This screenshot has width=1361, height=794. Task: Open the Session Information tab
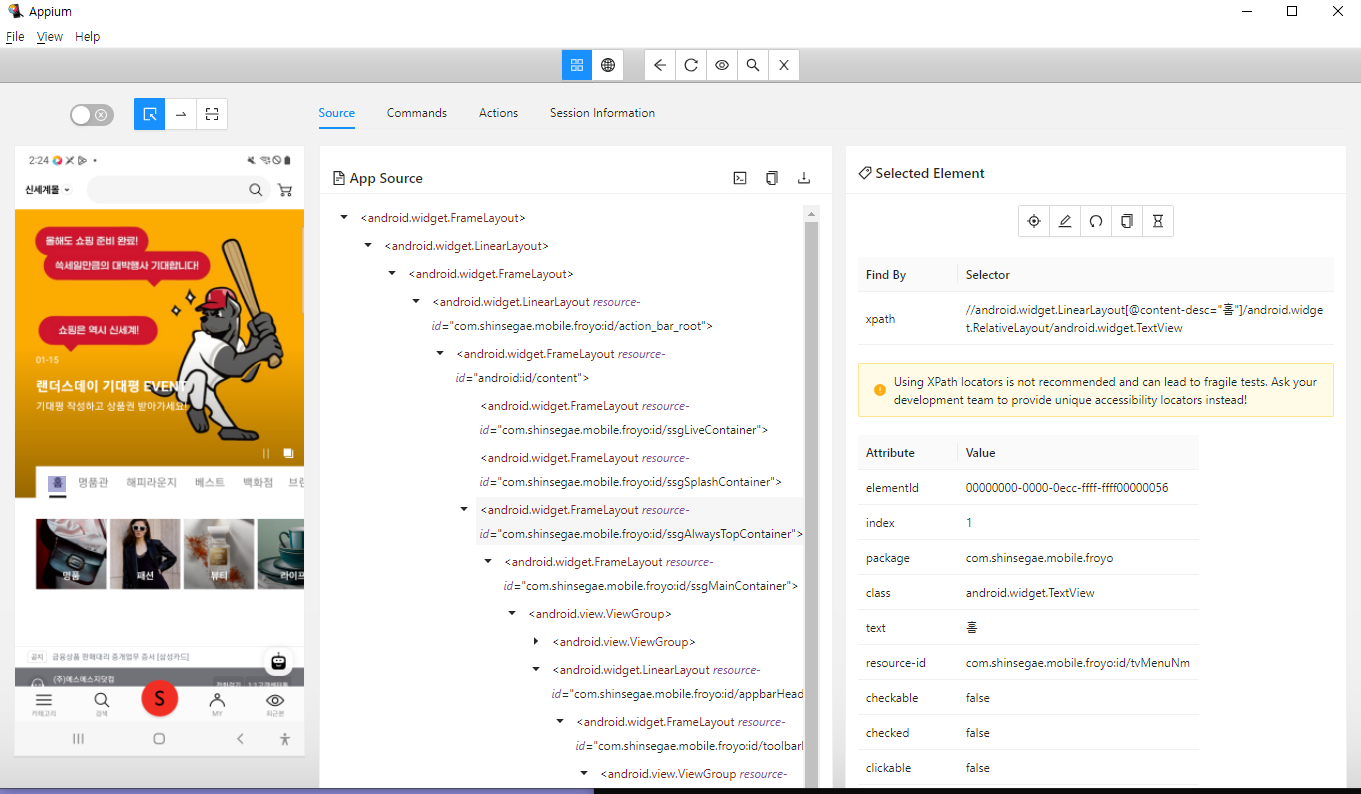pos(602,113)
